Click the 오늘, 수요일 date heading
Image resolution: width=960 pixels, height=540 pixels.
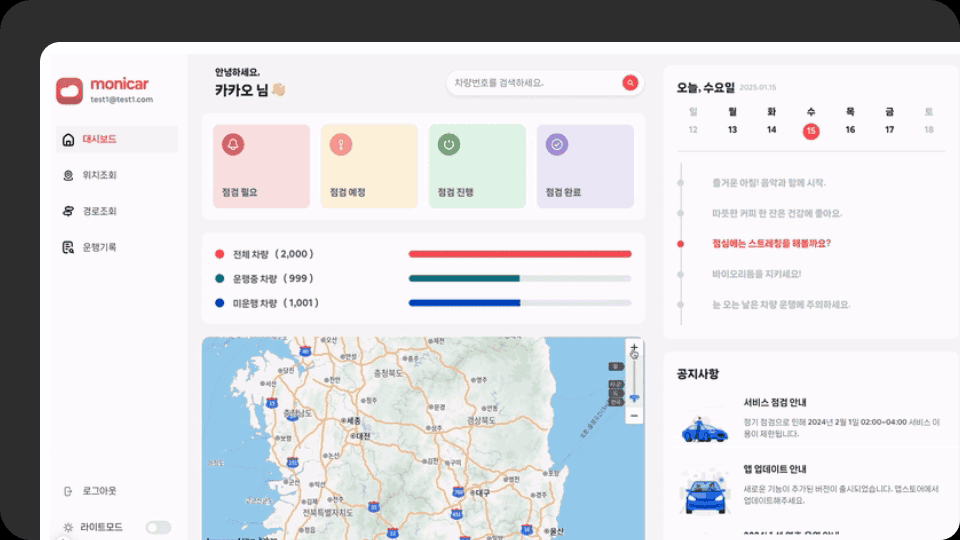click(x=705, y=88)
